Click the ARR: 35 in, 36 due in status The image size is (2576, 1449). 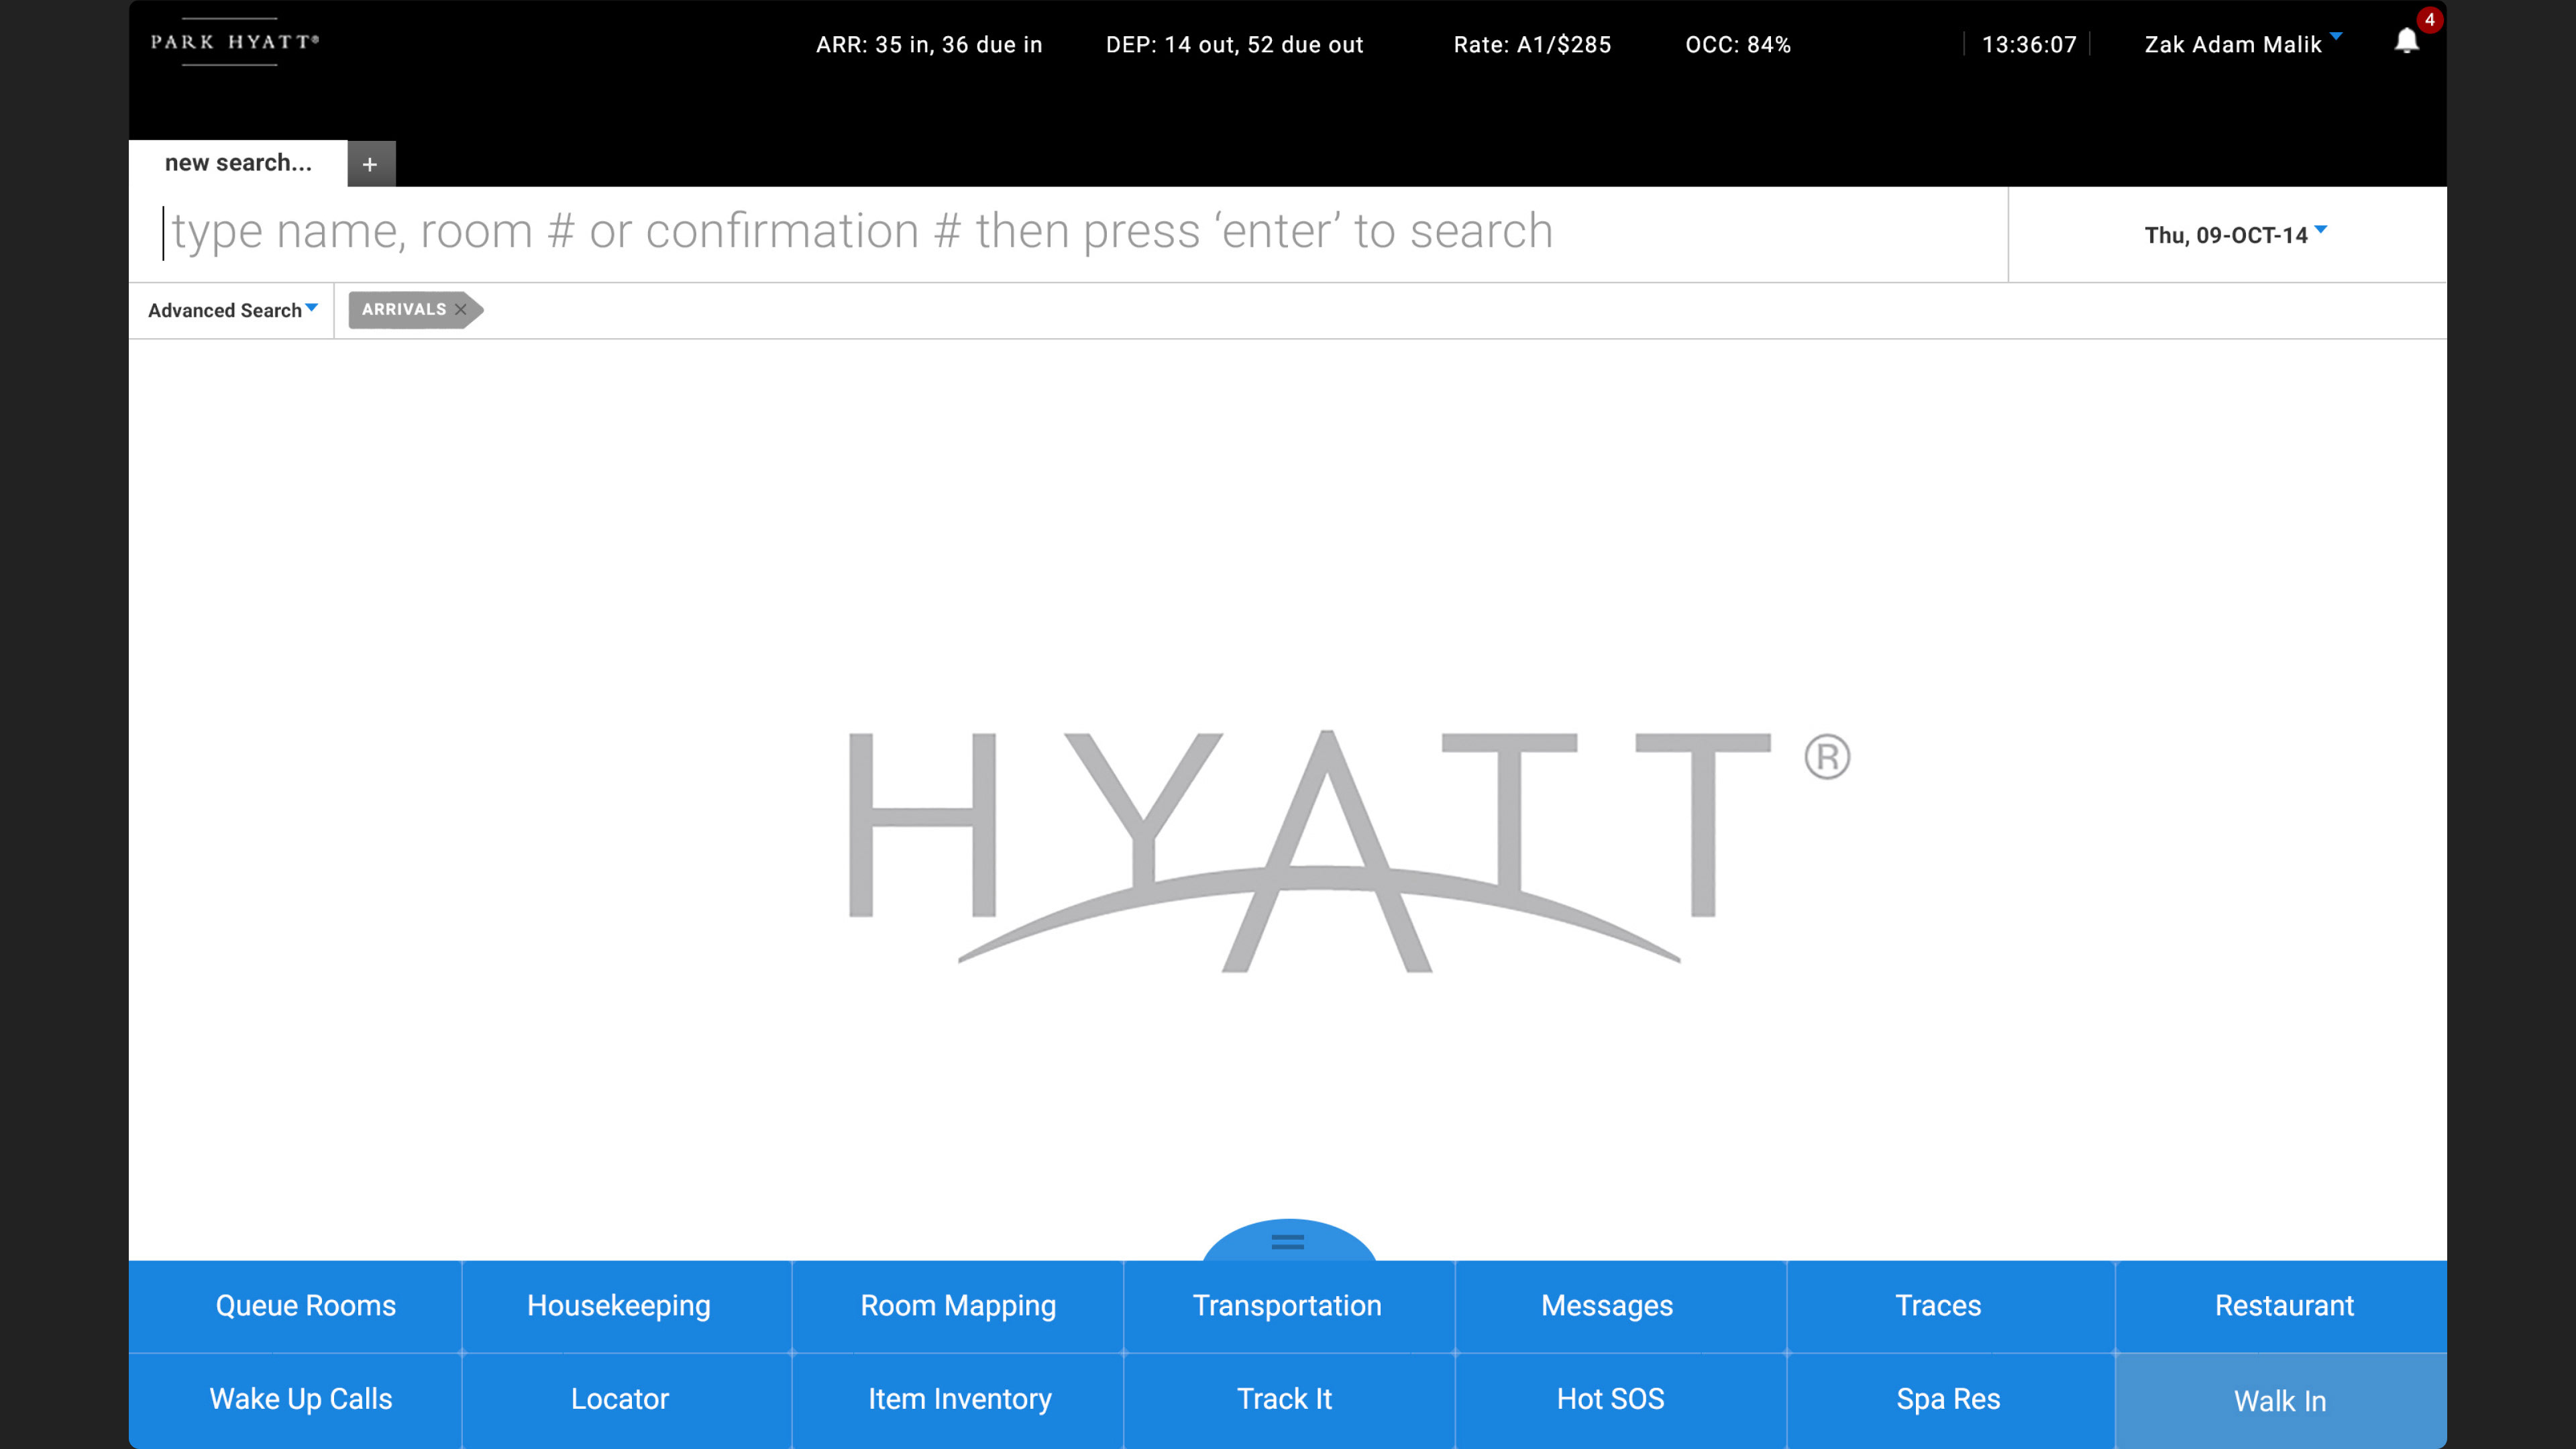(x=929, y=45)
